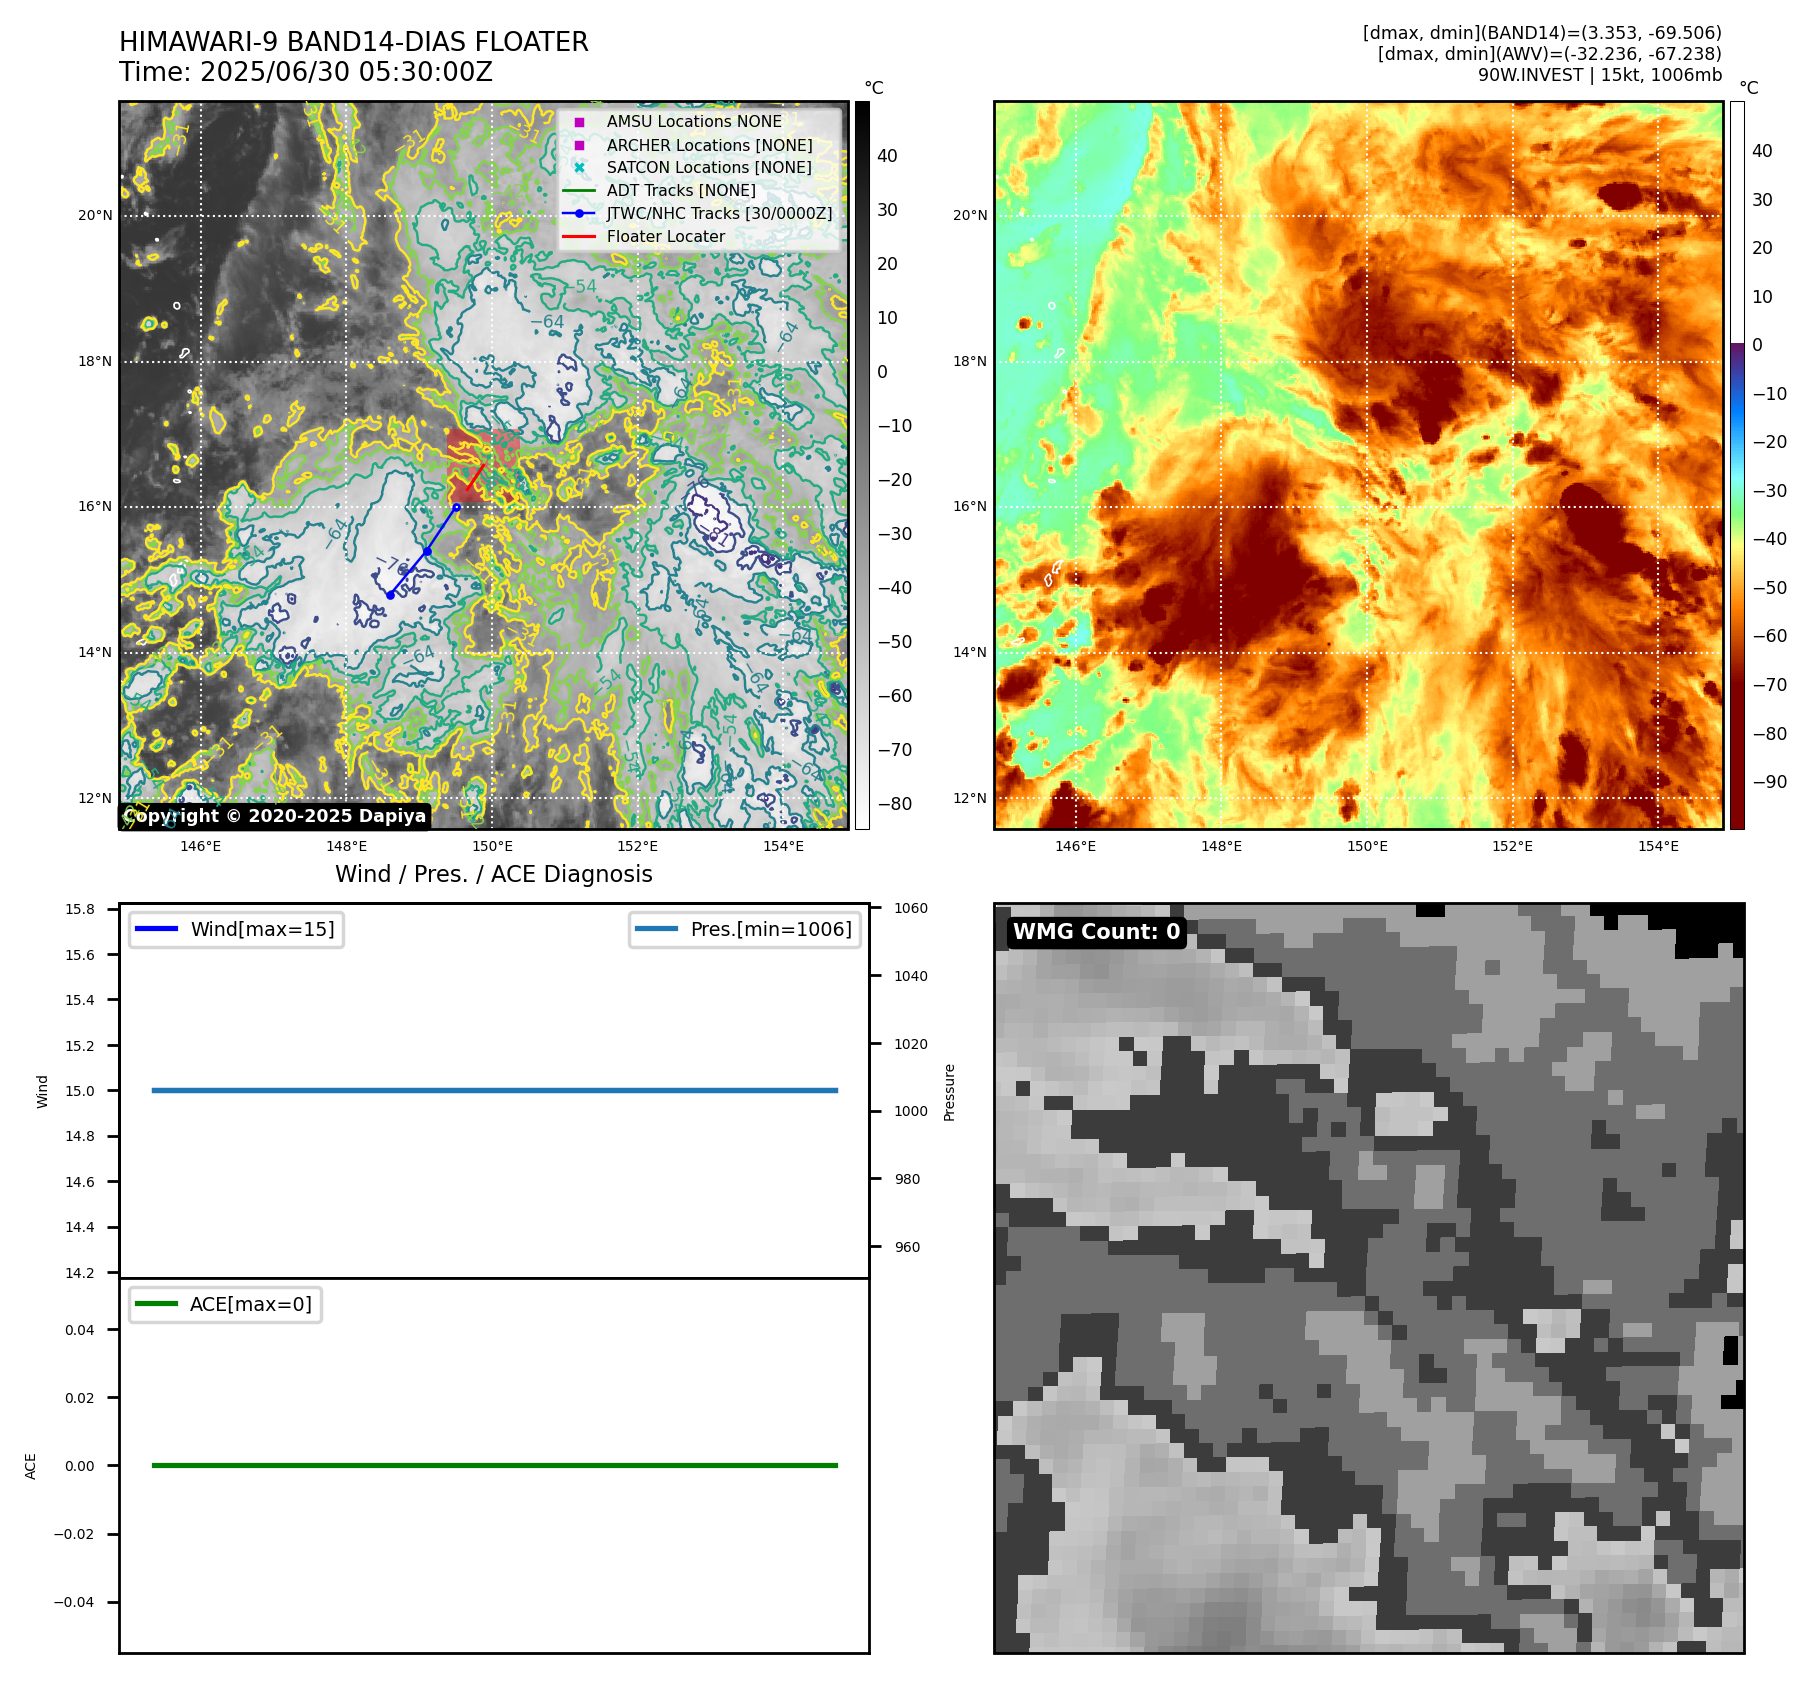Screen dimensions: 1813x1690
Task: Click the 148°E longitude label under right map
Action: coord(1221,846)
